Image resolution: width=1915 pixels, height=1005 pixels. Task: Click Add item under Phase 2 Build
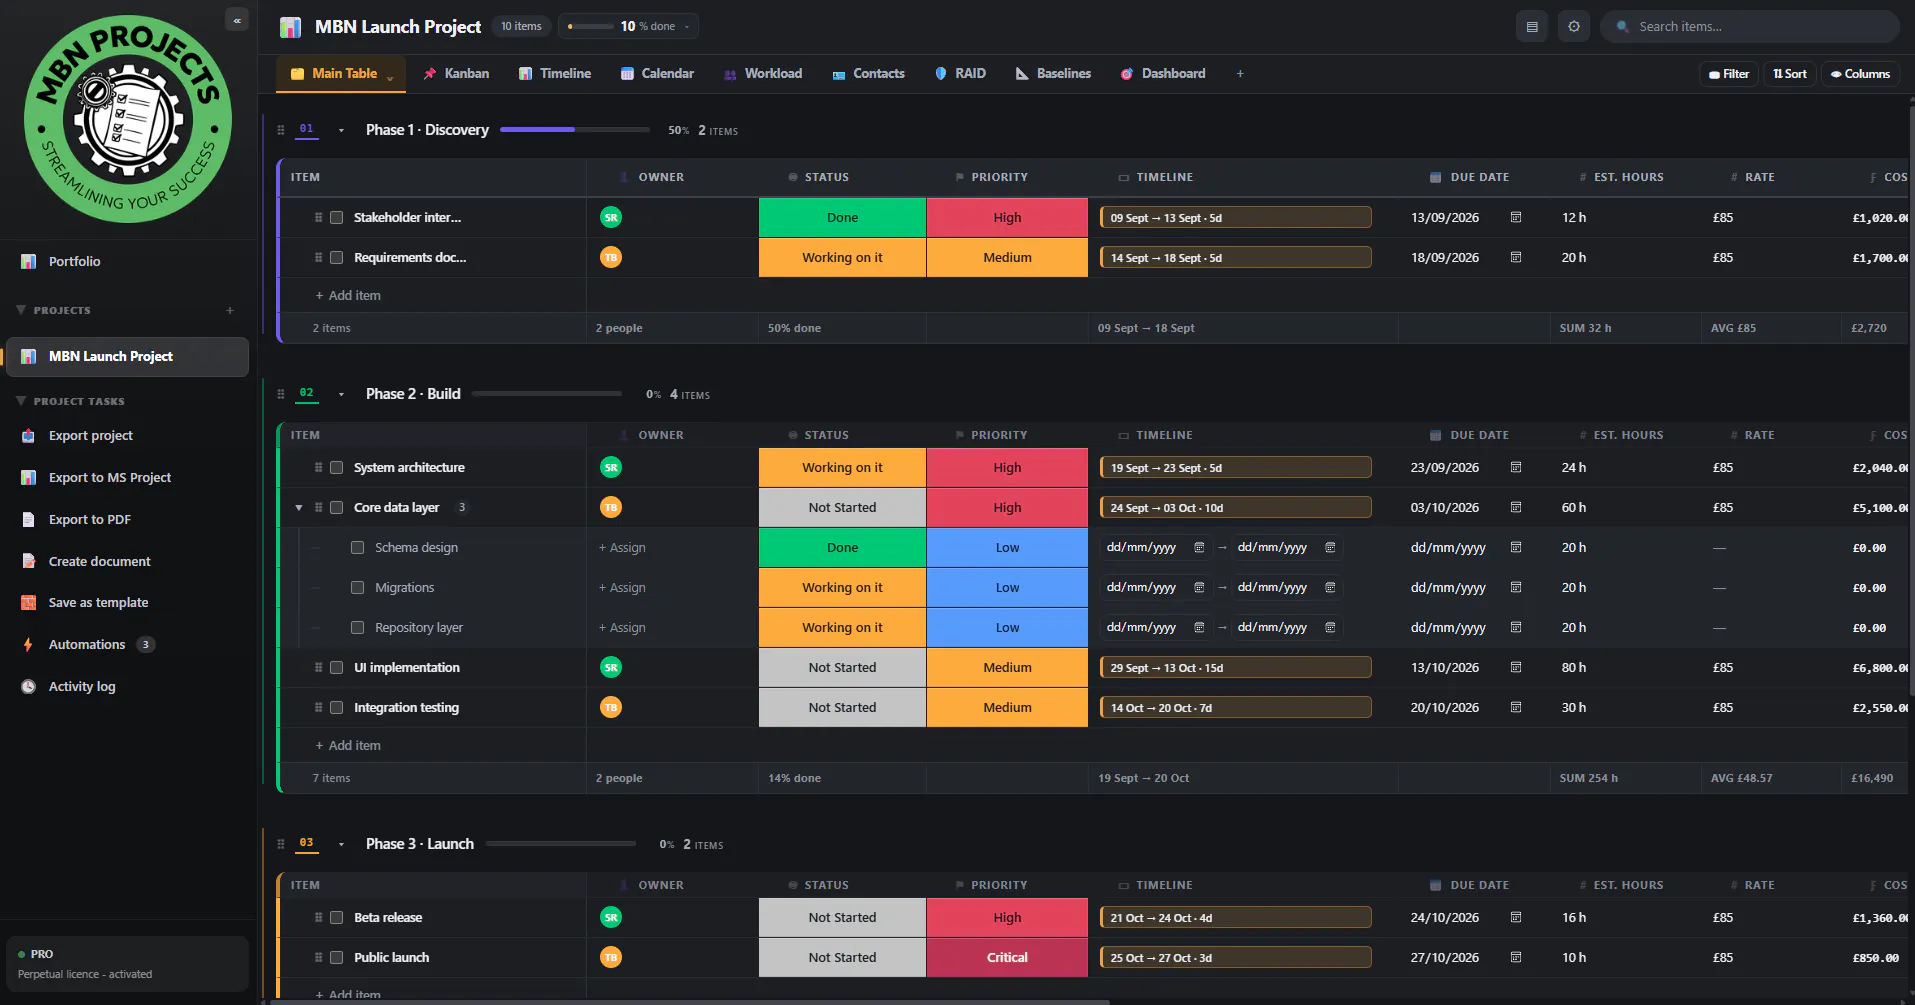pos(348,746)
